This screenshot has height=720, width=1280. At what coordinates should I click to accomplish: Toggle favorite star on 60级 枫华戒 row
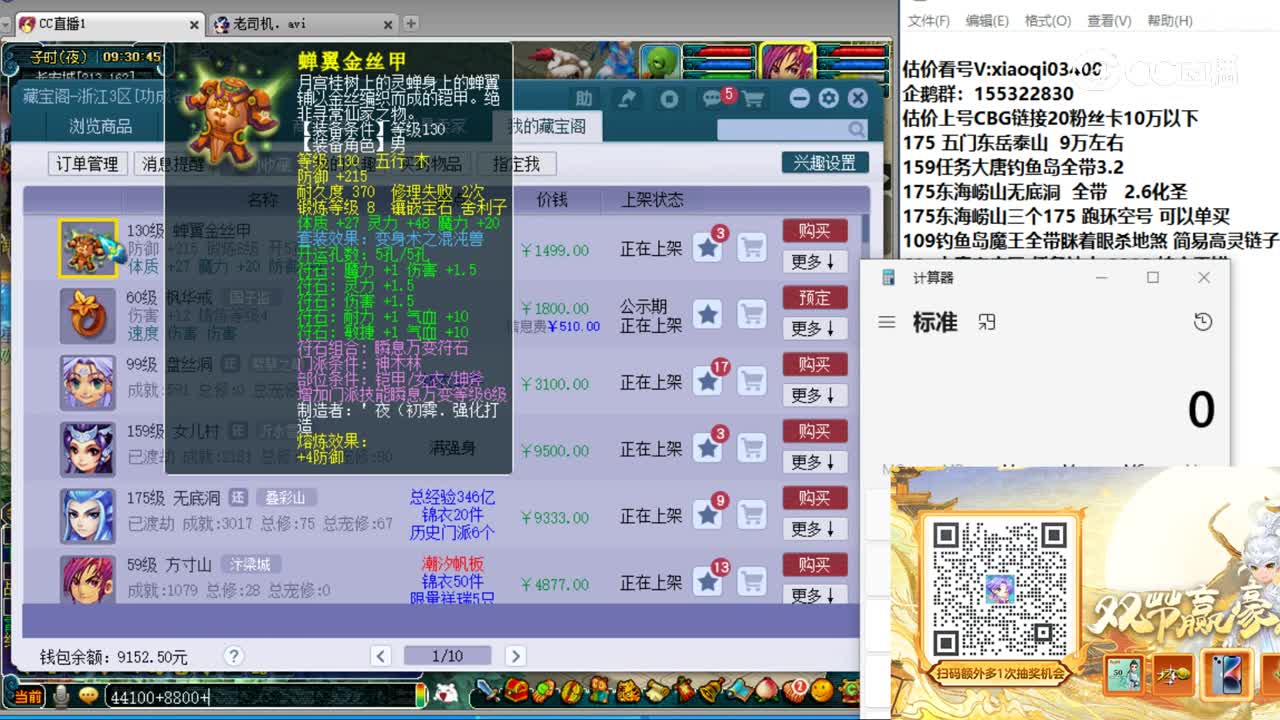click(x=708, y=315)
